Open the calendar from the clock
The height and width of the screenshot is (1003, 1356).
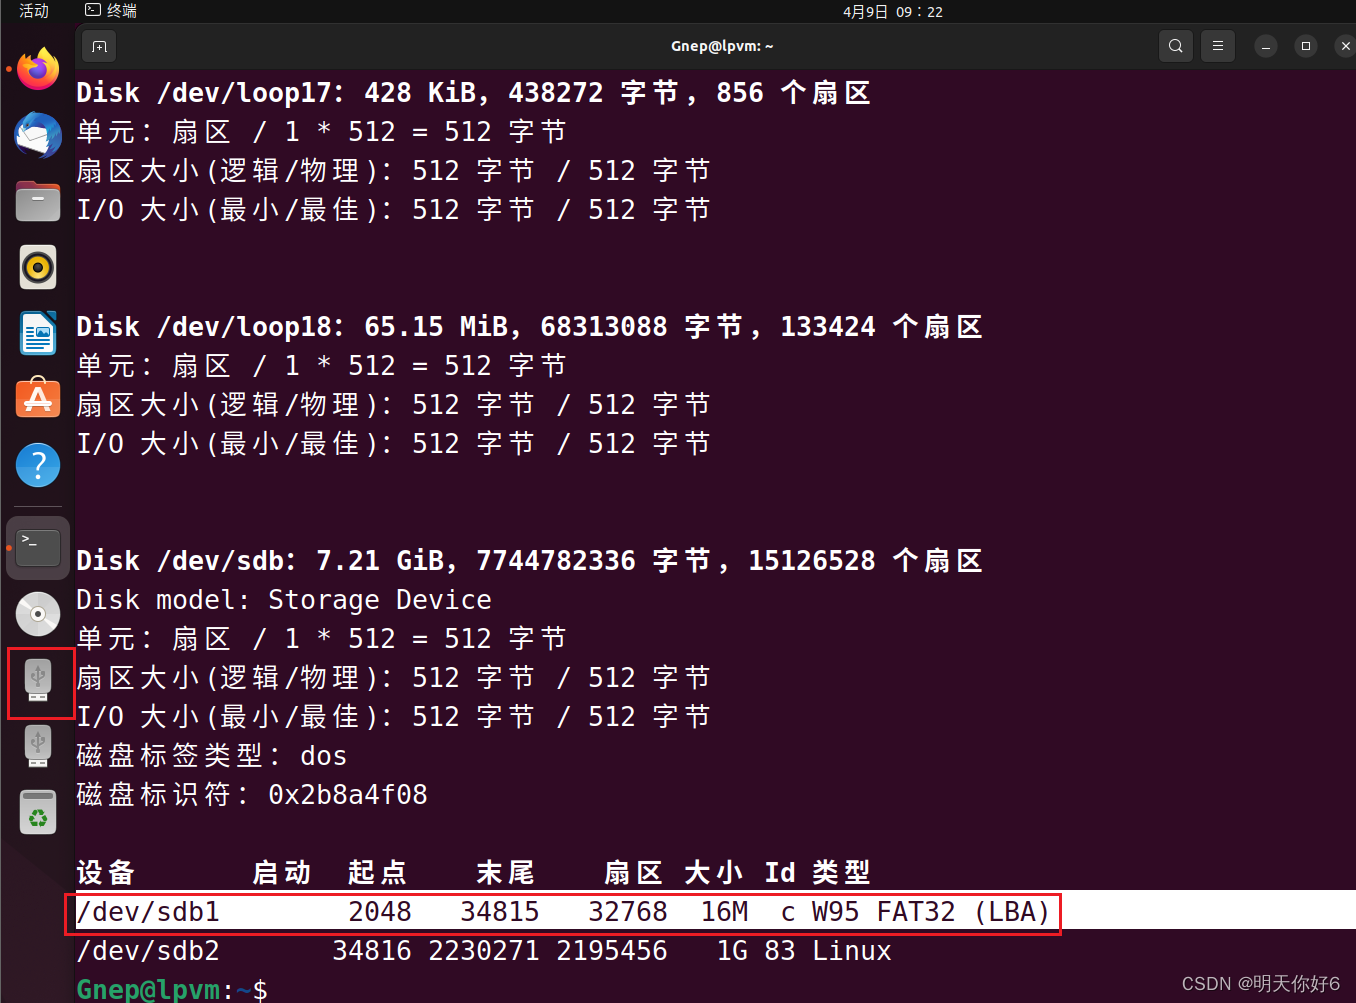tap(893, 11)
